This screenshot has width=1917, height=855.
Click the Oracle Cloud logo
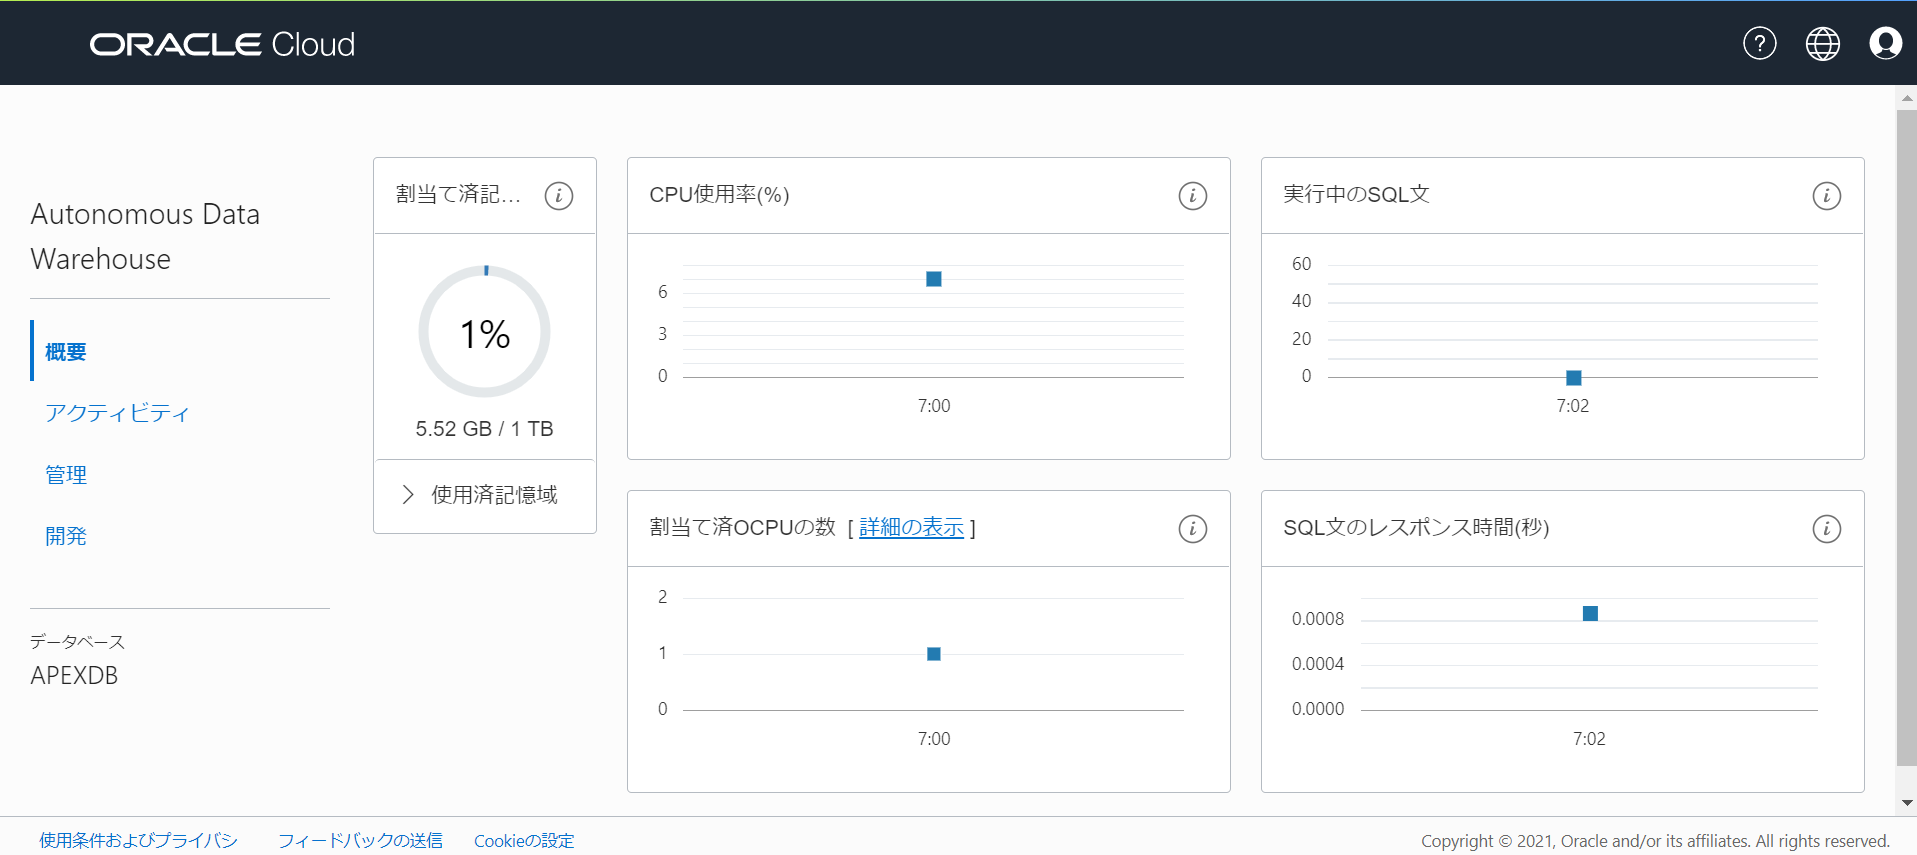point(222,44)
